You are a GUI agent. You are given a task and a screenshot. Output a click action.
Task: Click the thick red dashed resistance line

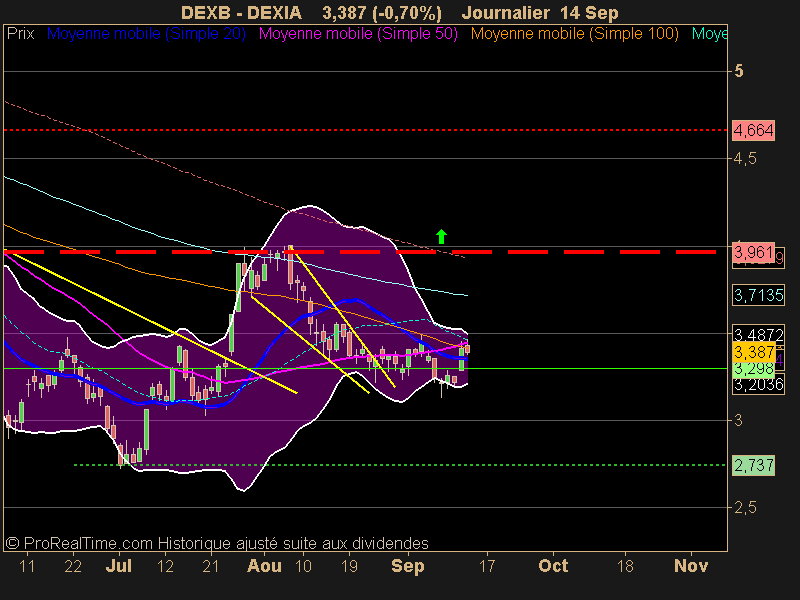[x=360, y=252]
